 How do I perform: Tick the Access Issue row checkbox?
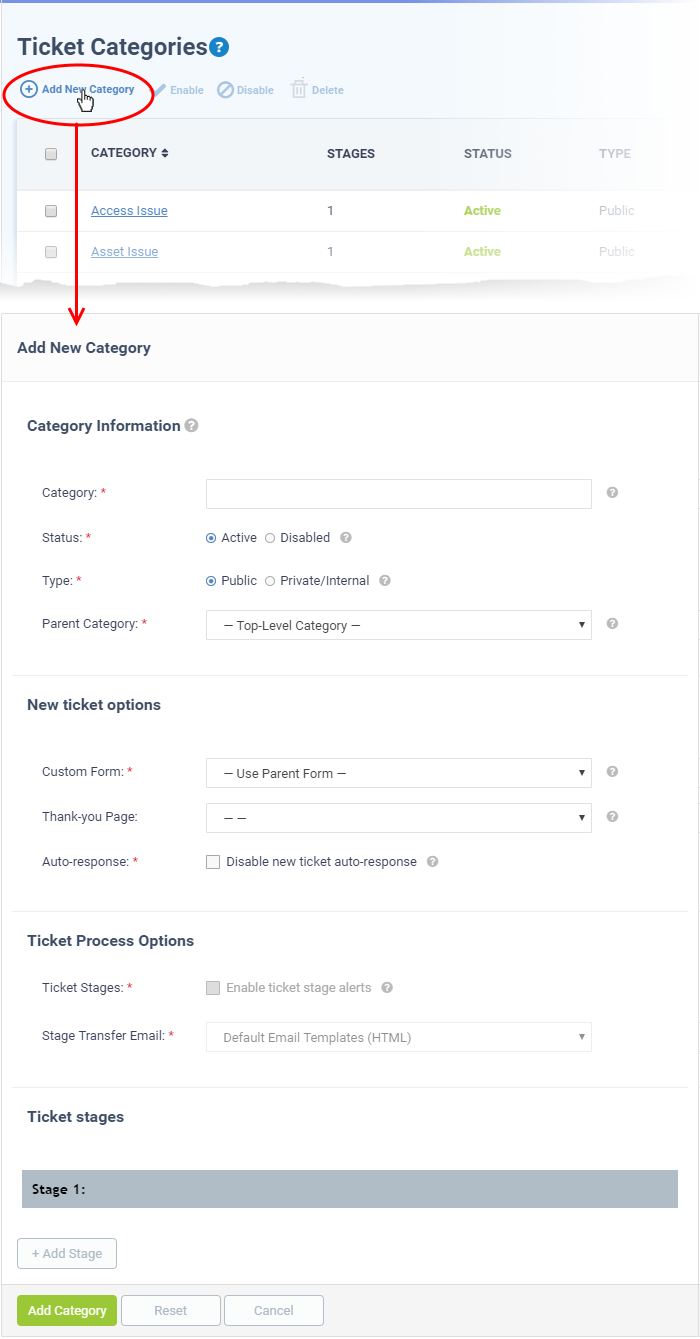51,211
